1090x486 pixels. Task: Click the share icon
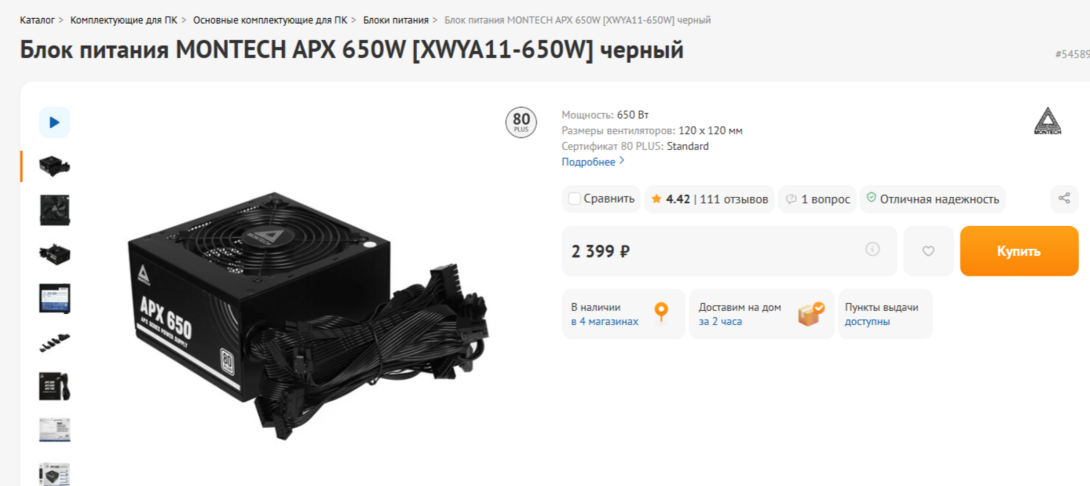coord(1064,199)
